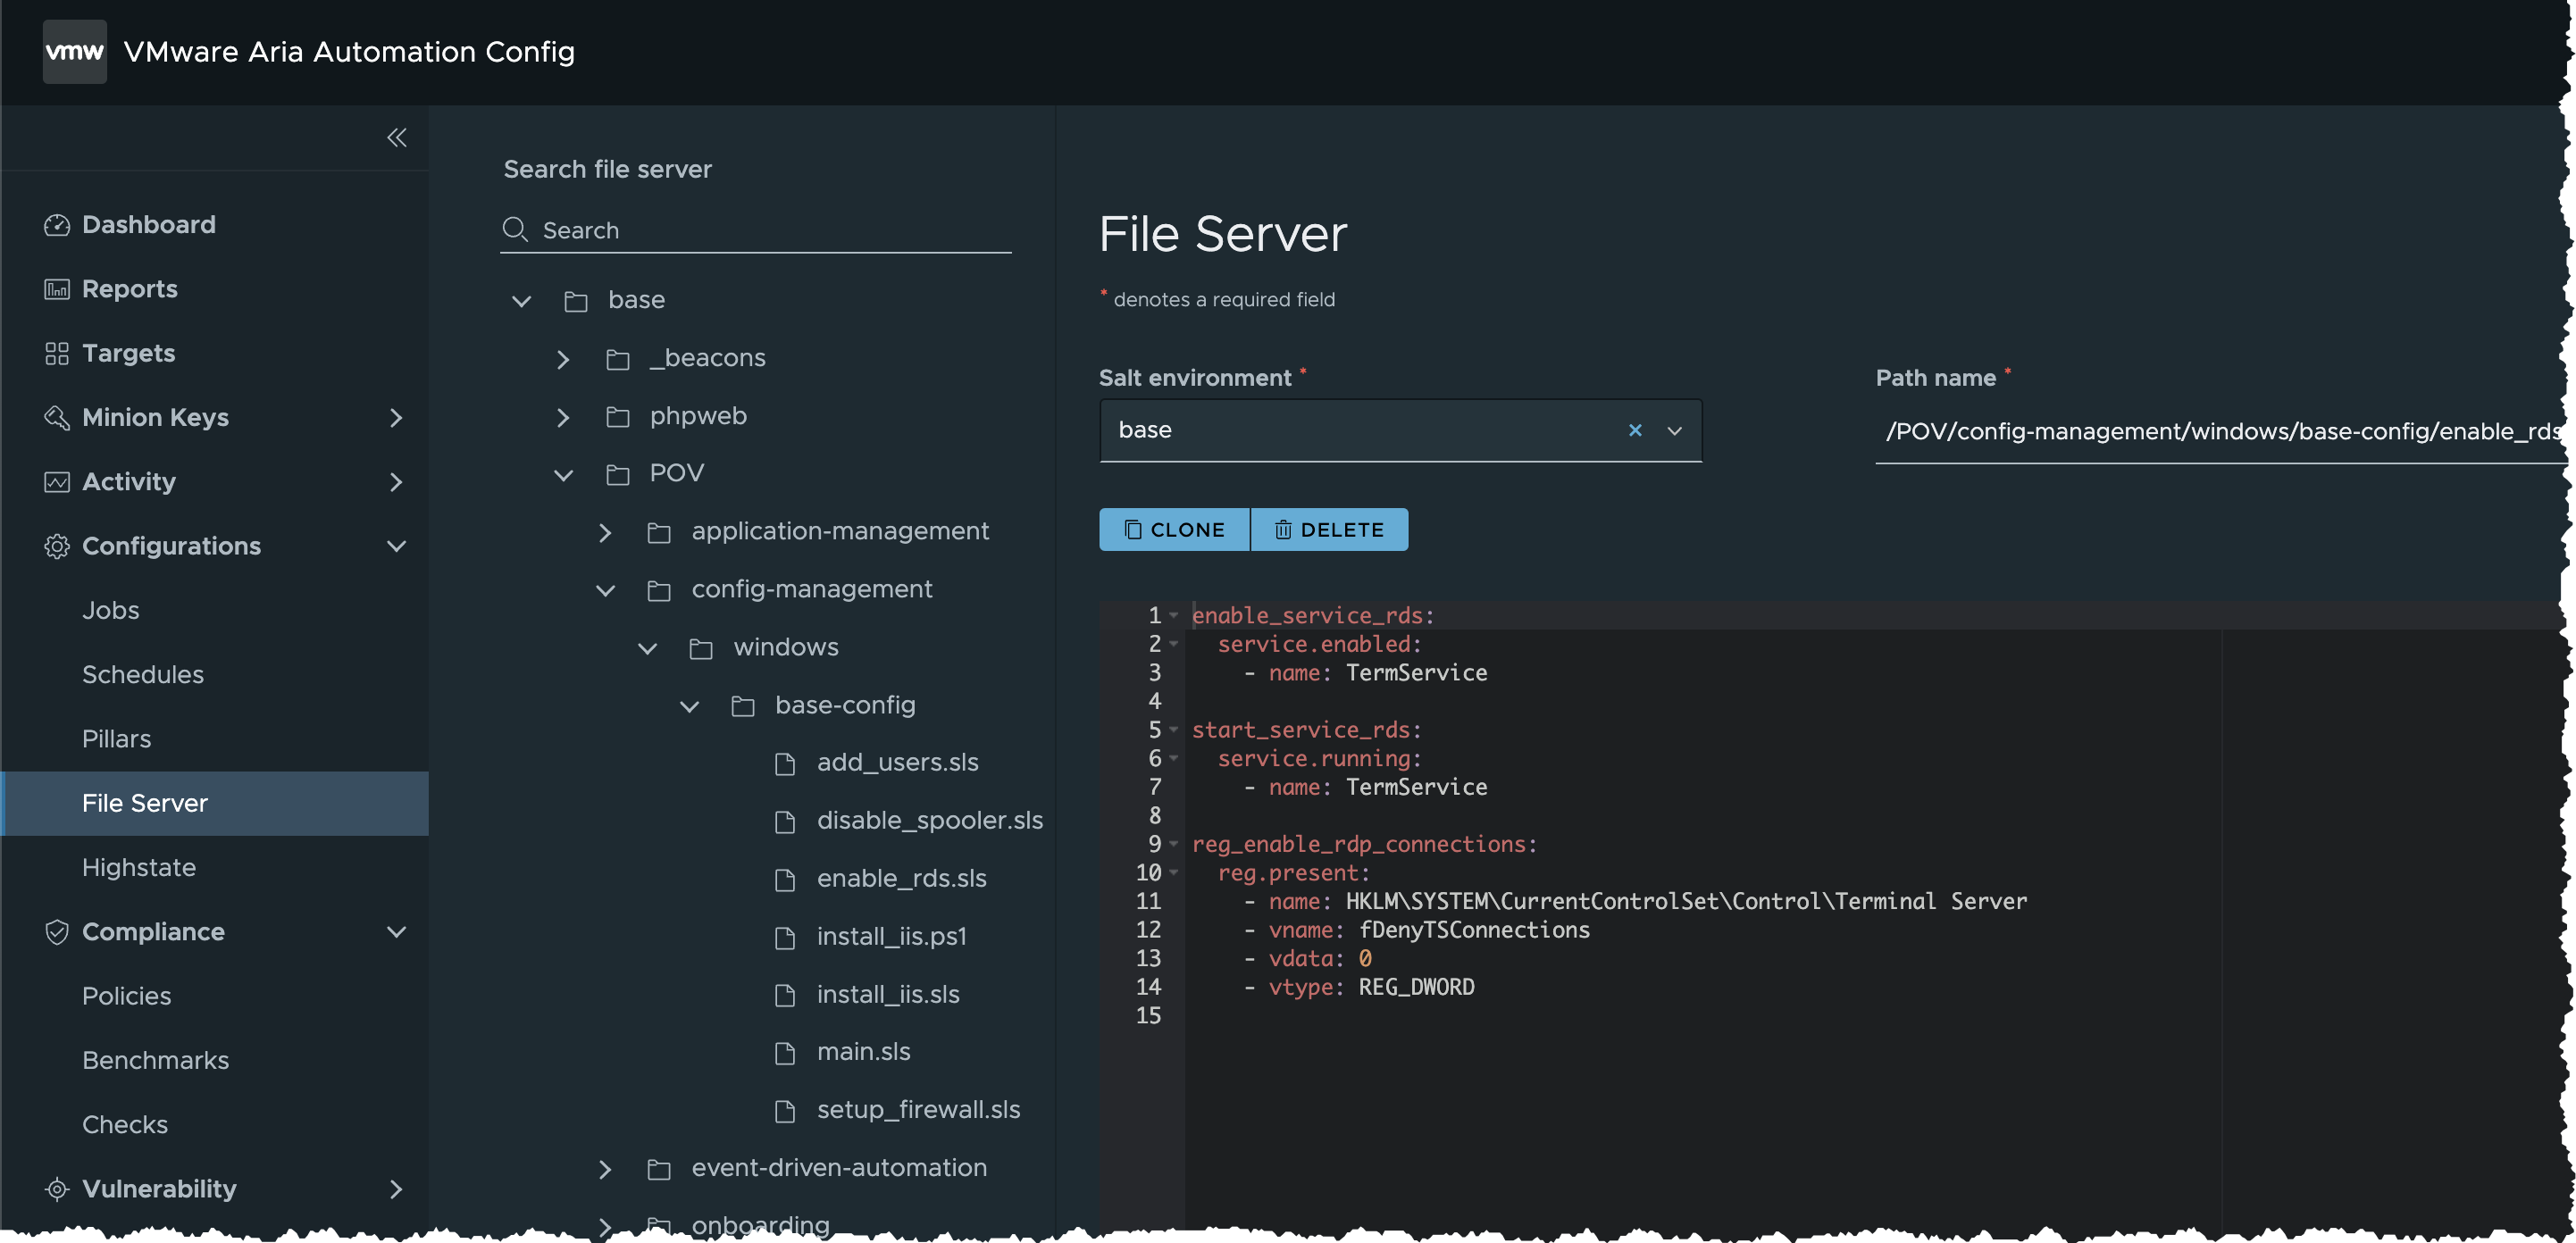Viewport: 2576px width, 1243px height.
Task: Click the Reports label in sidebar
Action: (130, 289)
